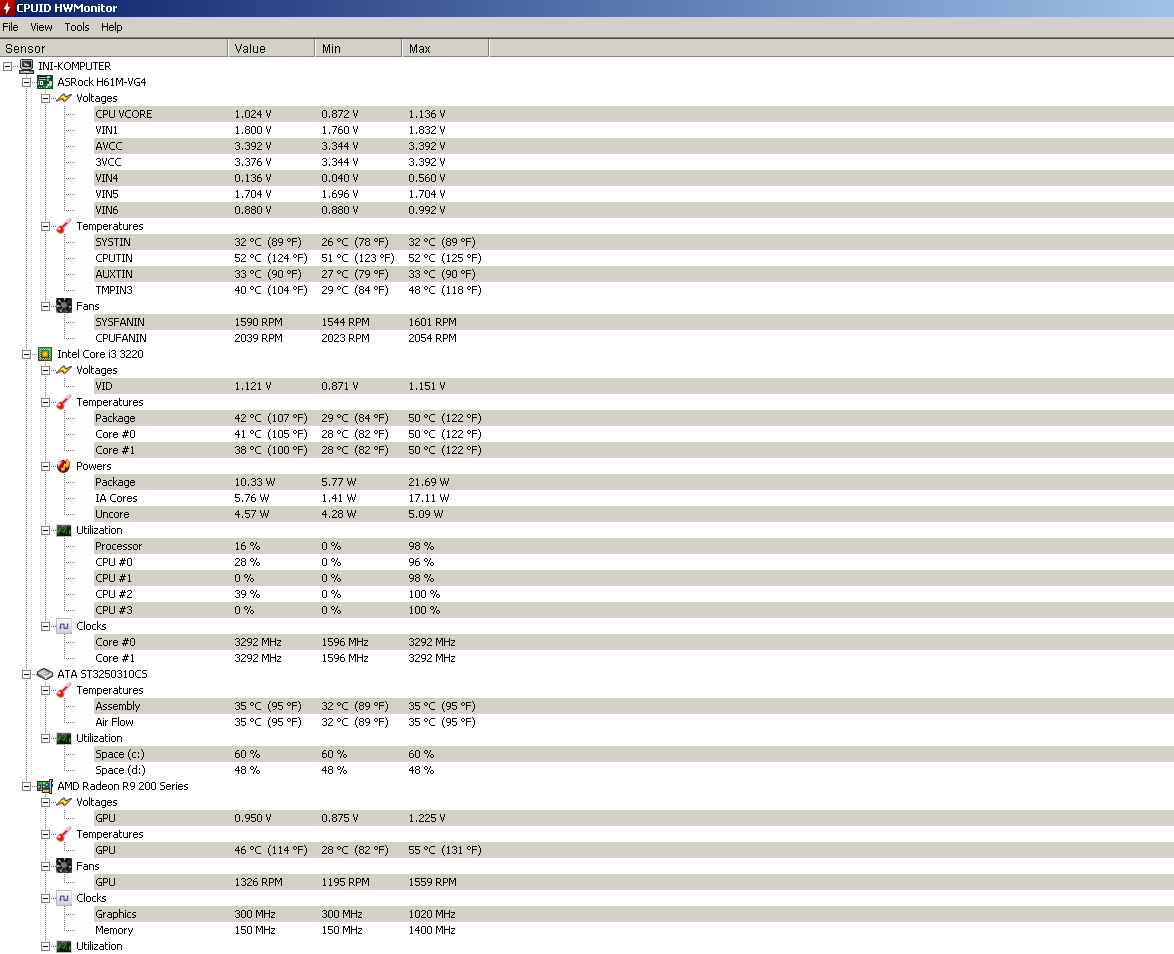Select the Air Flow temperature row

tap(634, 723)
